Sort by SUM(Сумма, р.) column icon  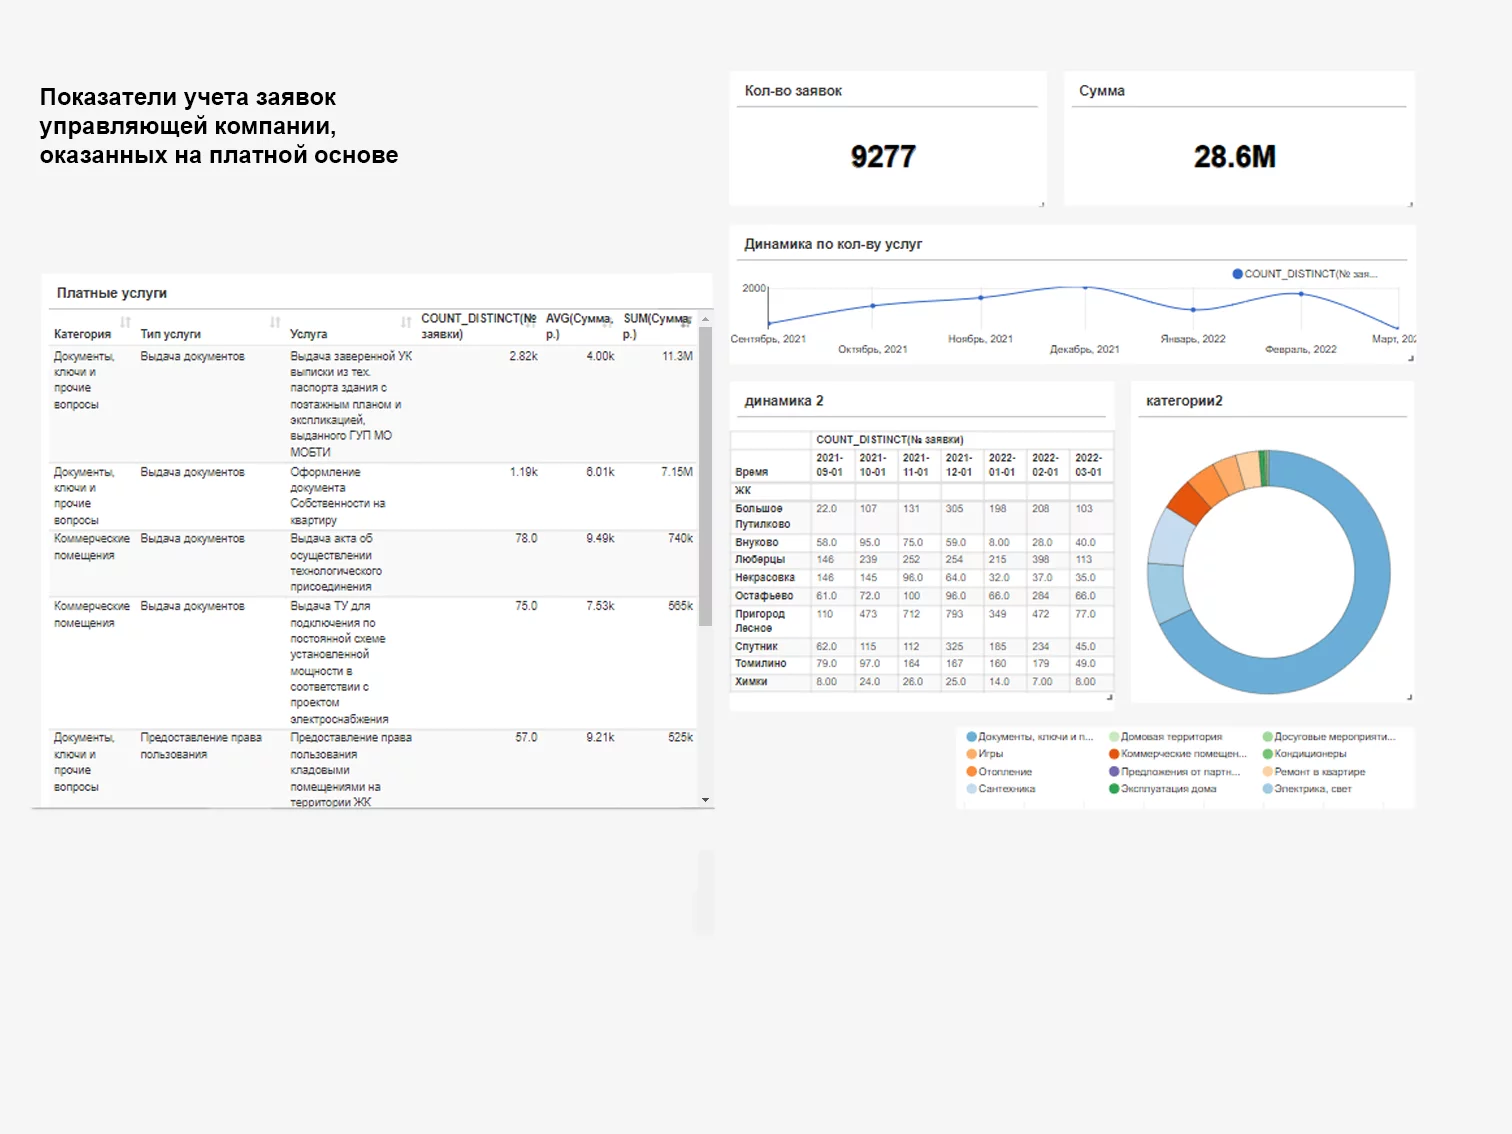(686, 322)
